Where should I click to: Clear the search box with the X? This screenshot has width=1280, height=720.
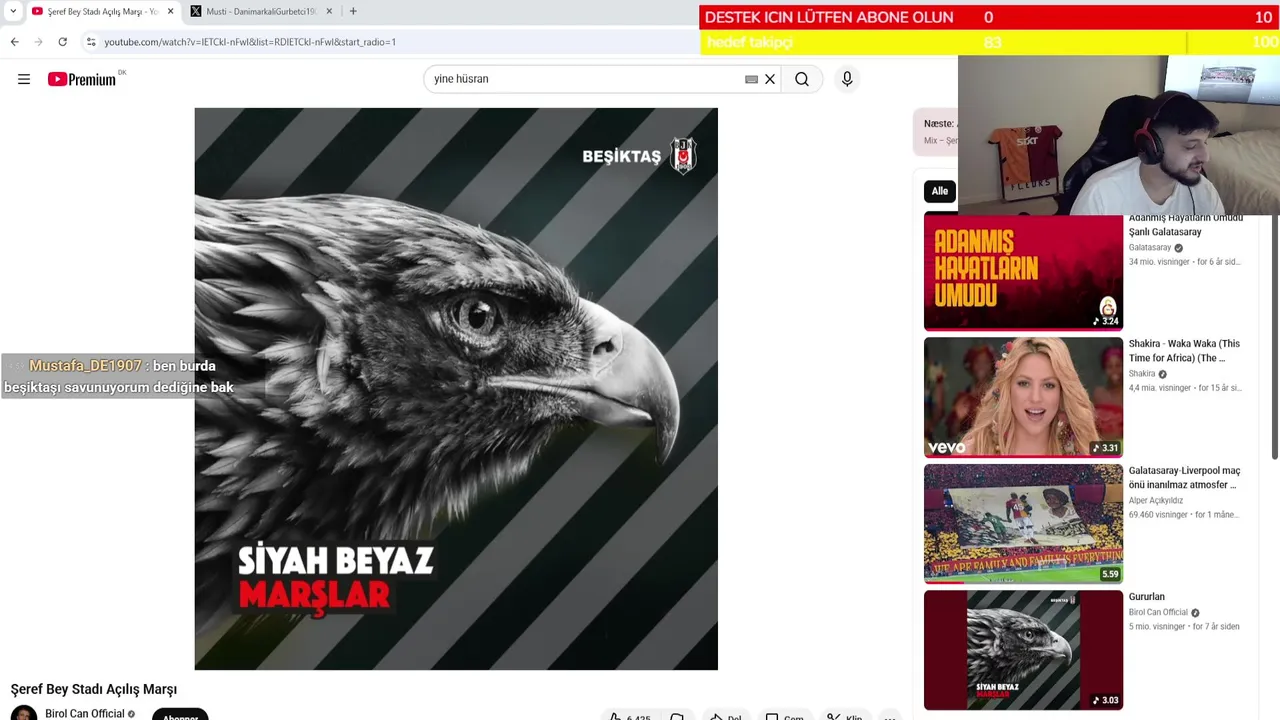[770, 79]
